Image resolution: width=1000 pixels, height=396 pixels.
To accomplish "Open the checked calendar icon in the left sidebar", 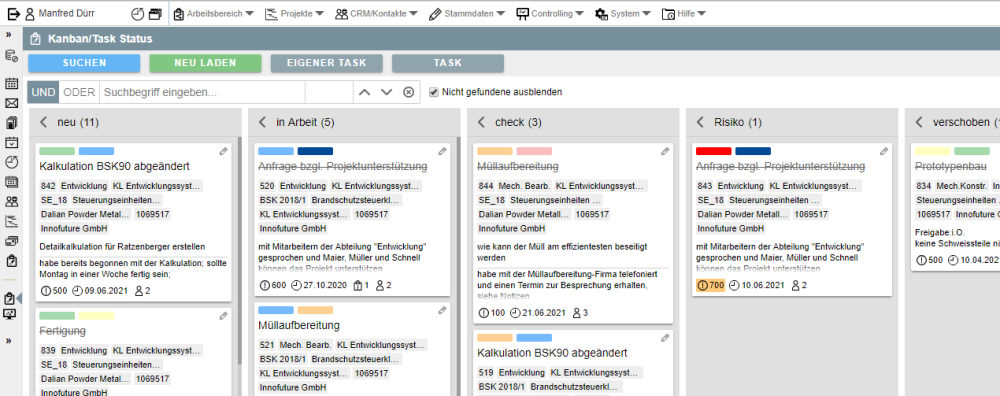I will tap(11, 142).
